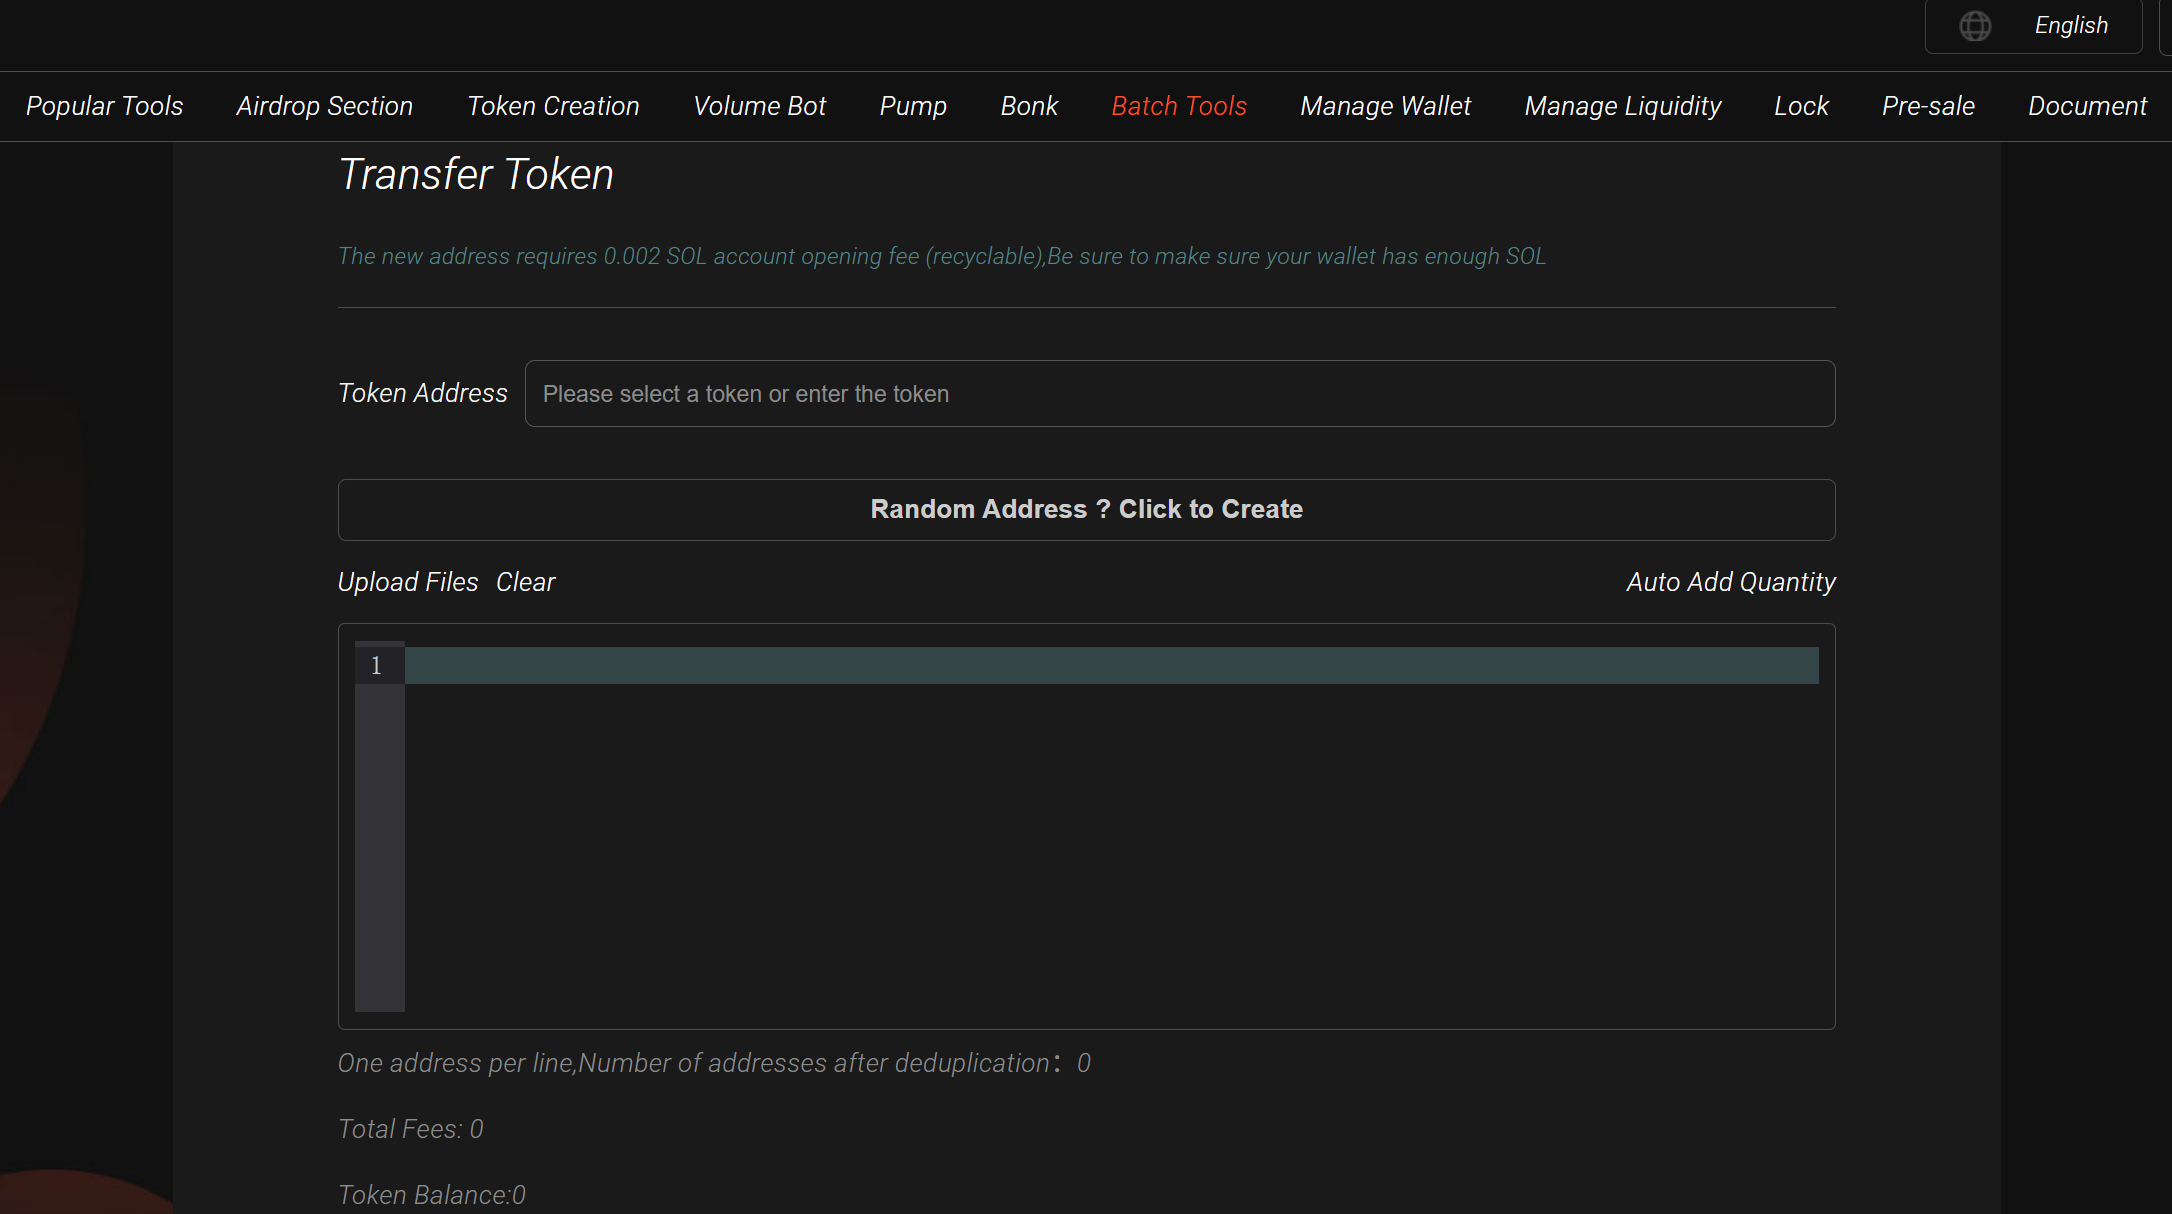Screen dimensions: 2172x1214
Task: Select the Pump menu item
Action: [912, 106]
